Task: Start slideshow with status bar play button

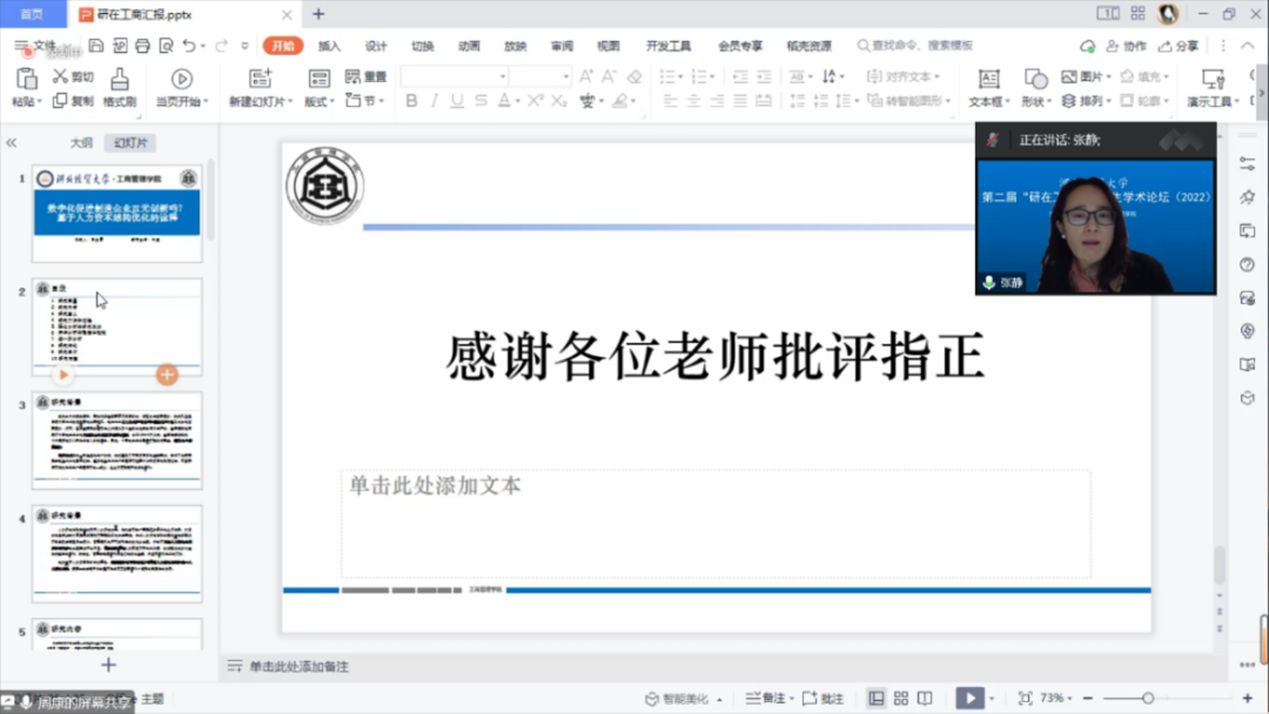Action: [x=969, y=698]
